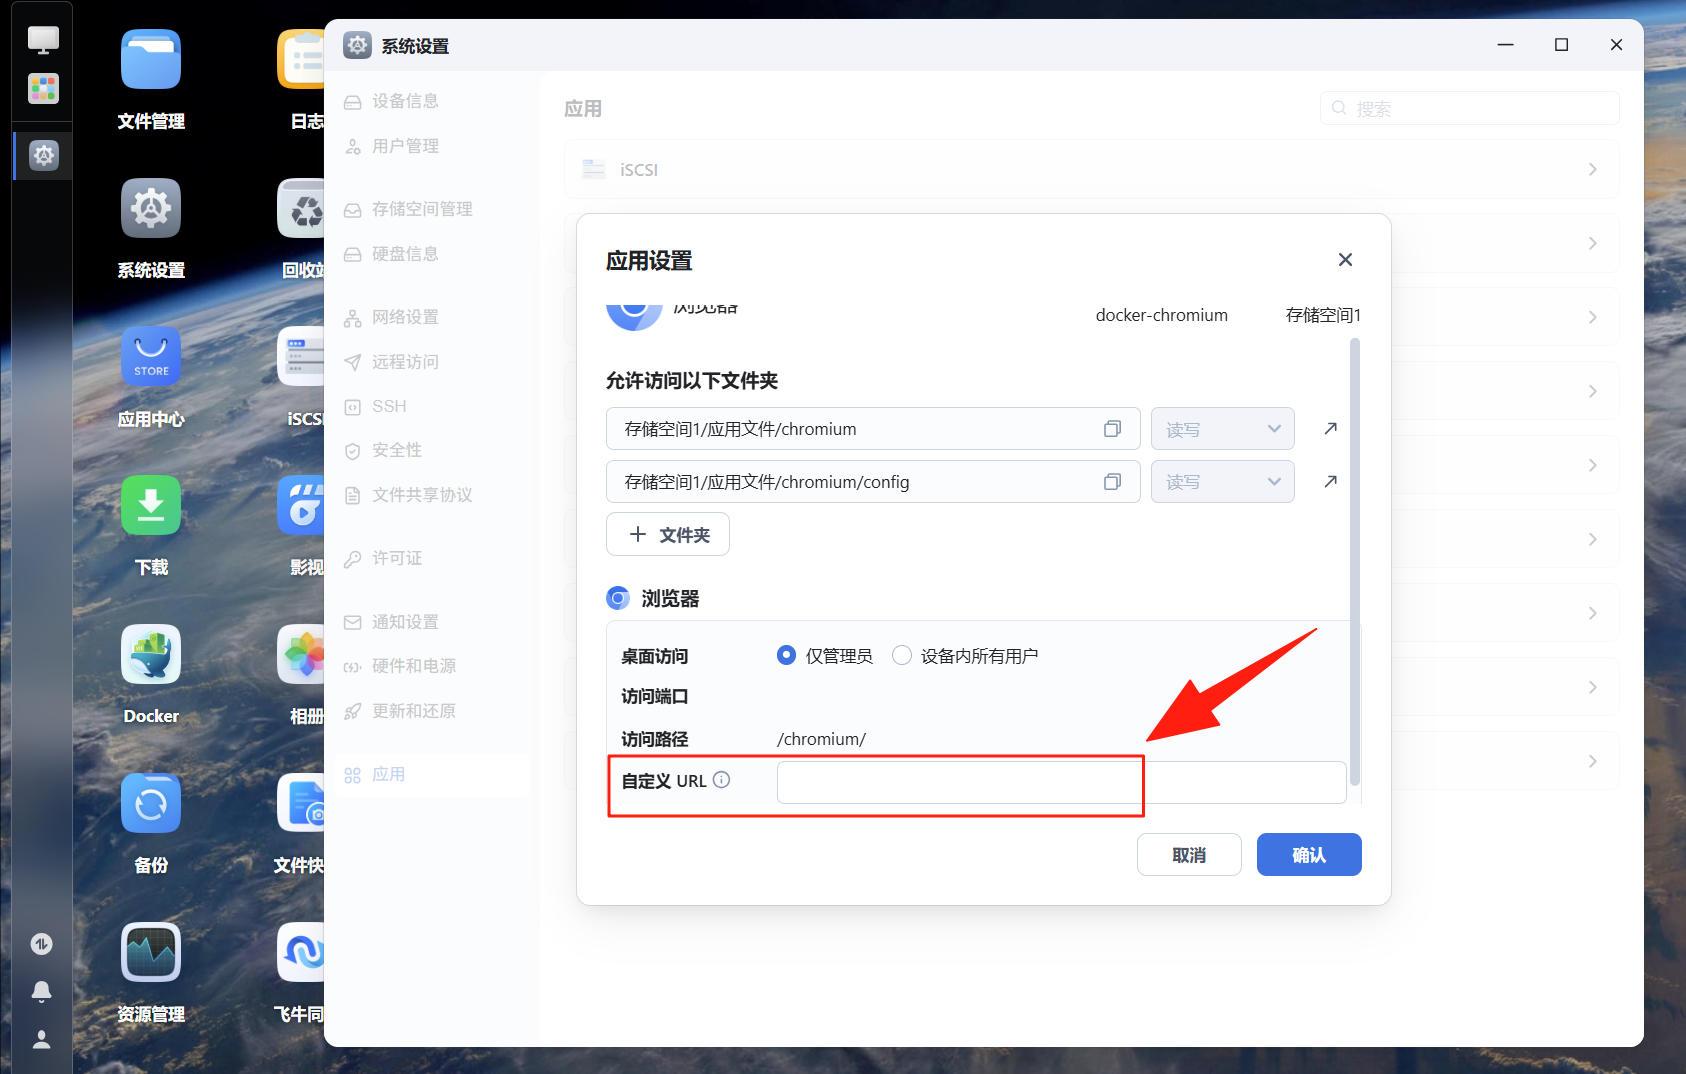Confirm app settings with 确认

pyautogui.click(x=1309, y=855)
